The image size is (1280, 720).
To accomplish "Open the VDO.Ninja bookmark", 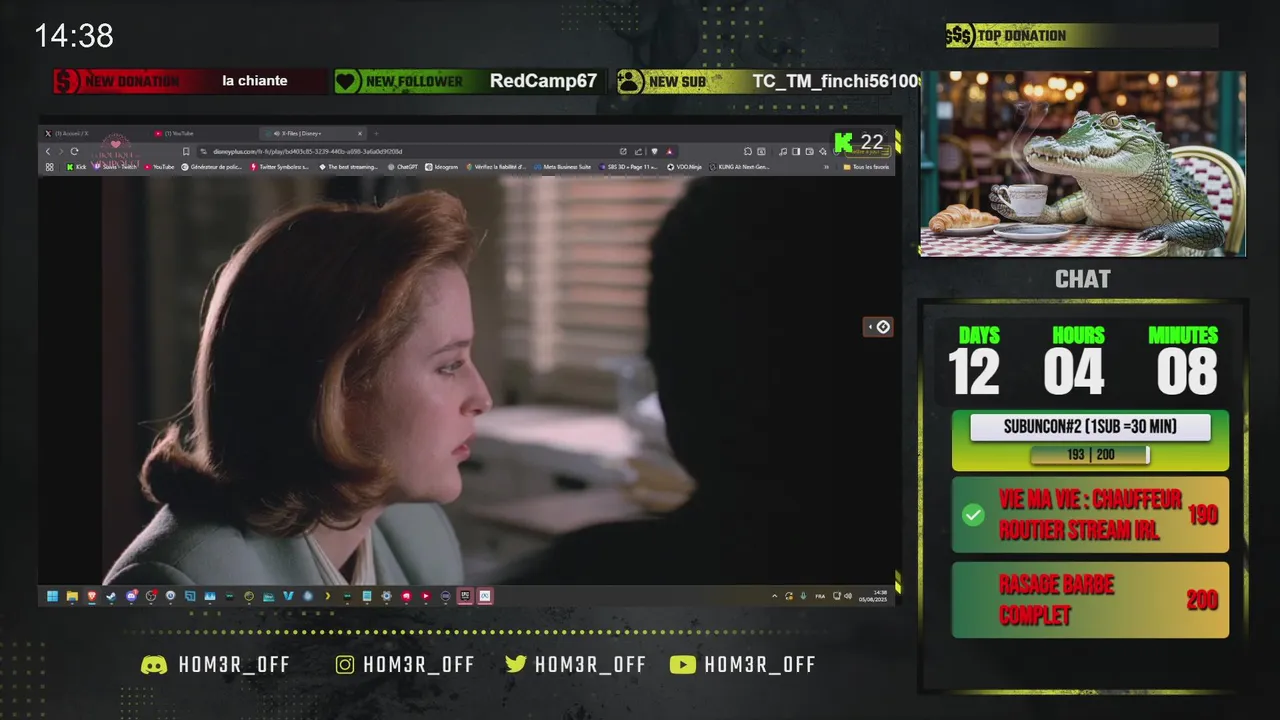I will (684, 167).
